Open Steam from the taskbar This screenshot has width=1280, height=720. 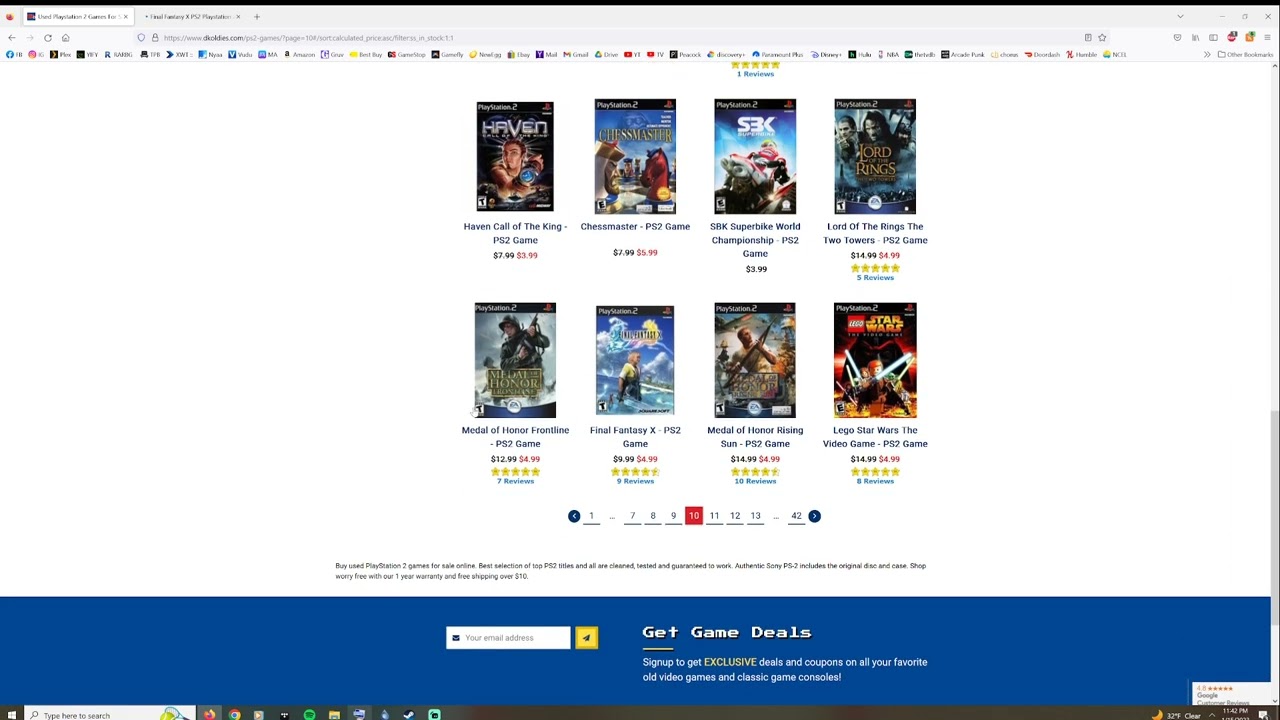pos(409,715)
